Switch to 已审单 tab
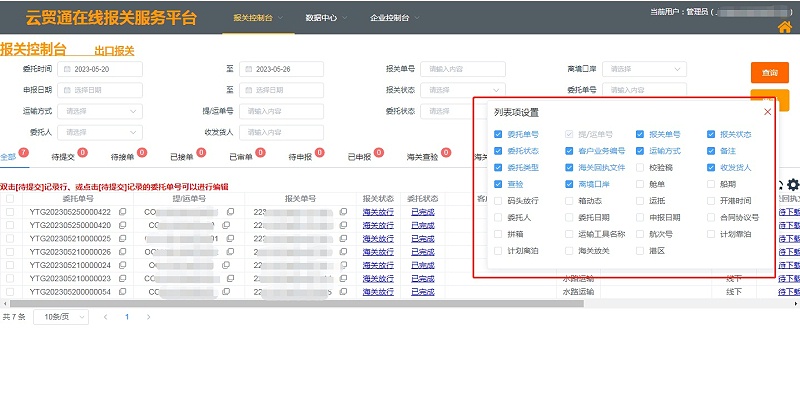This screenshot has width=800, height=411. click(241, 157)
